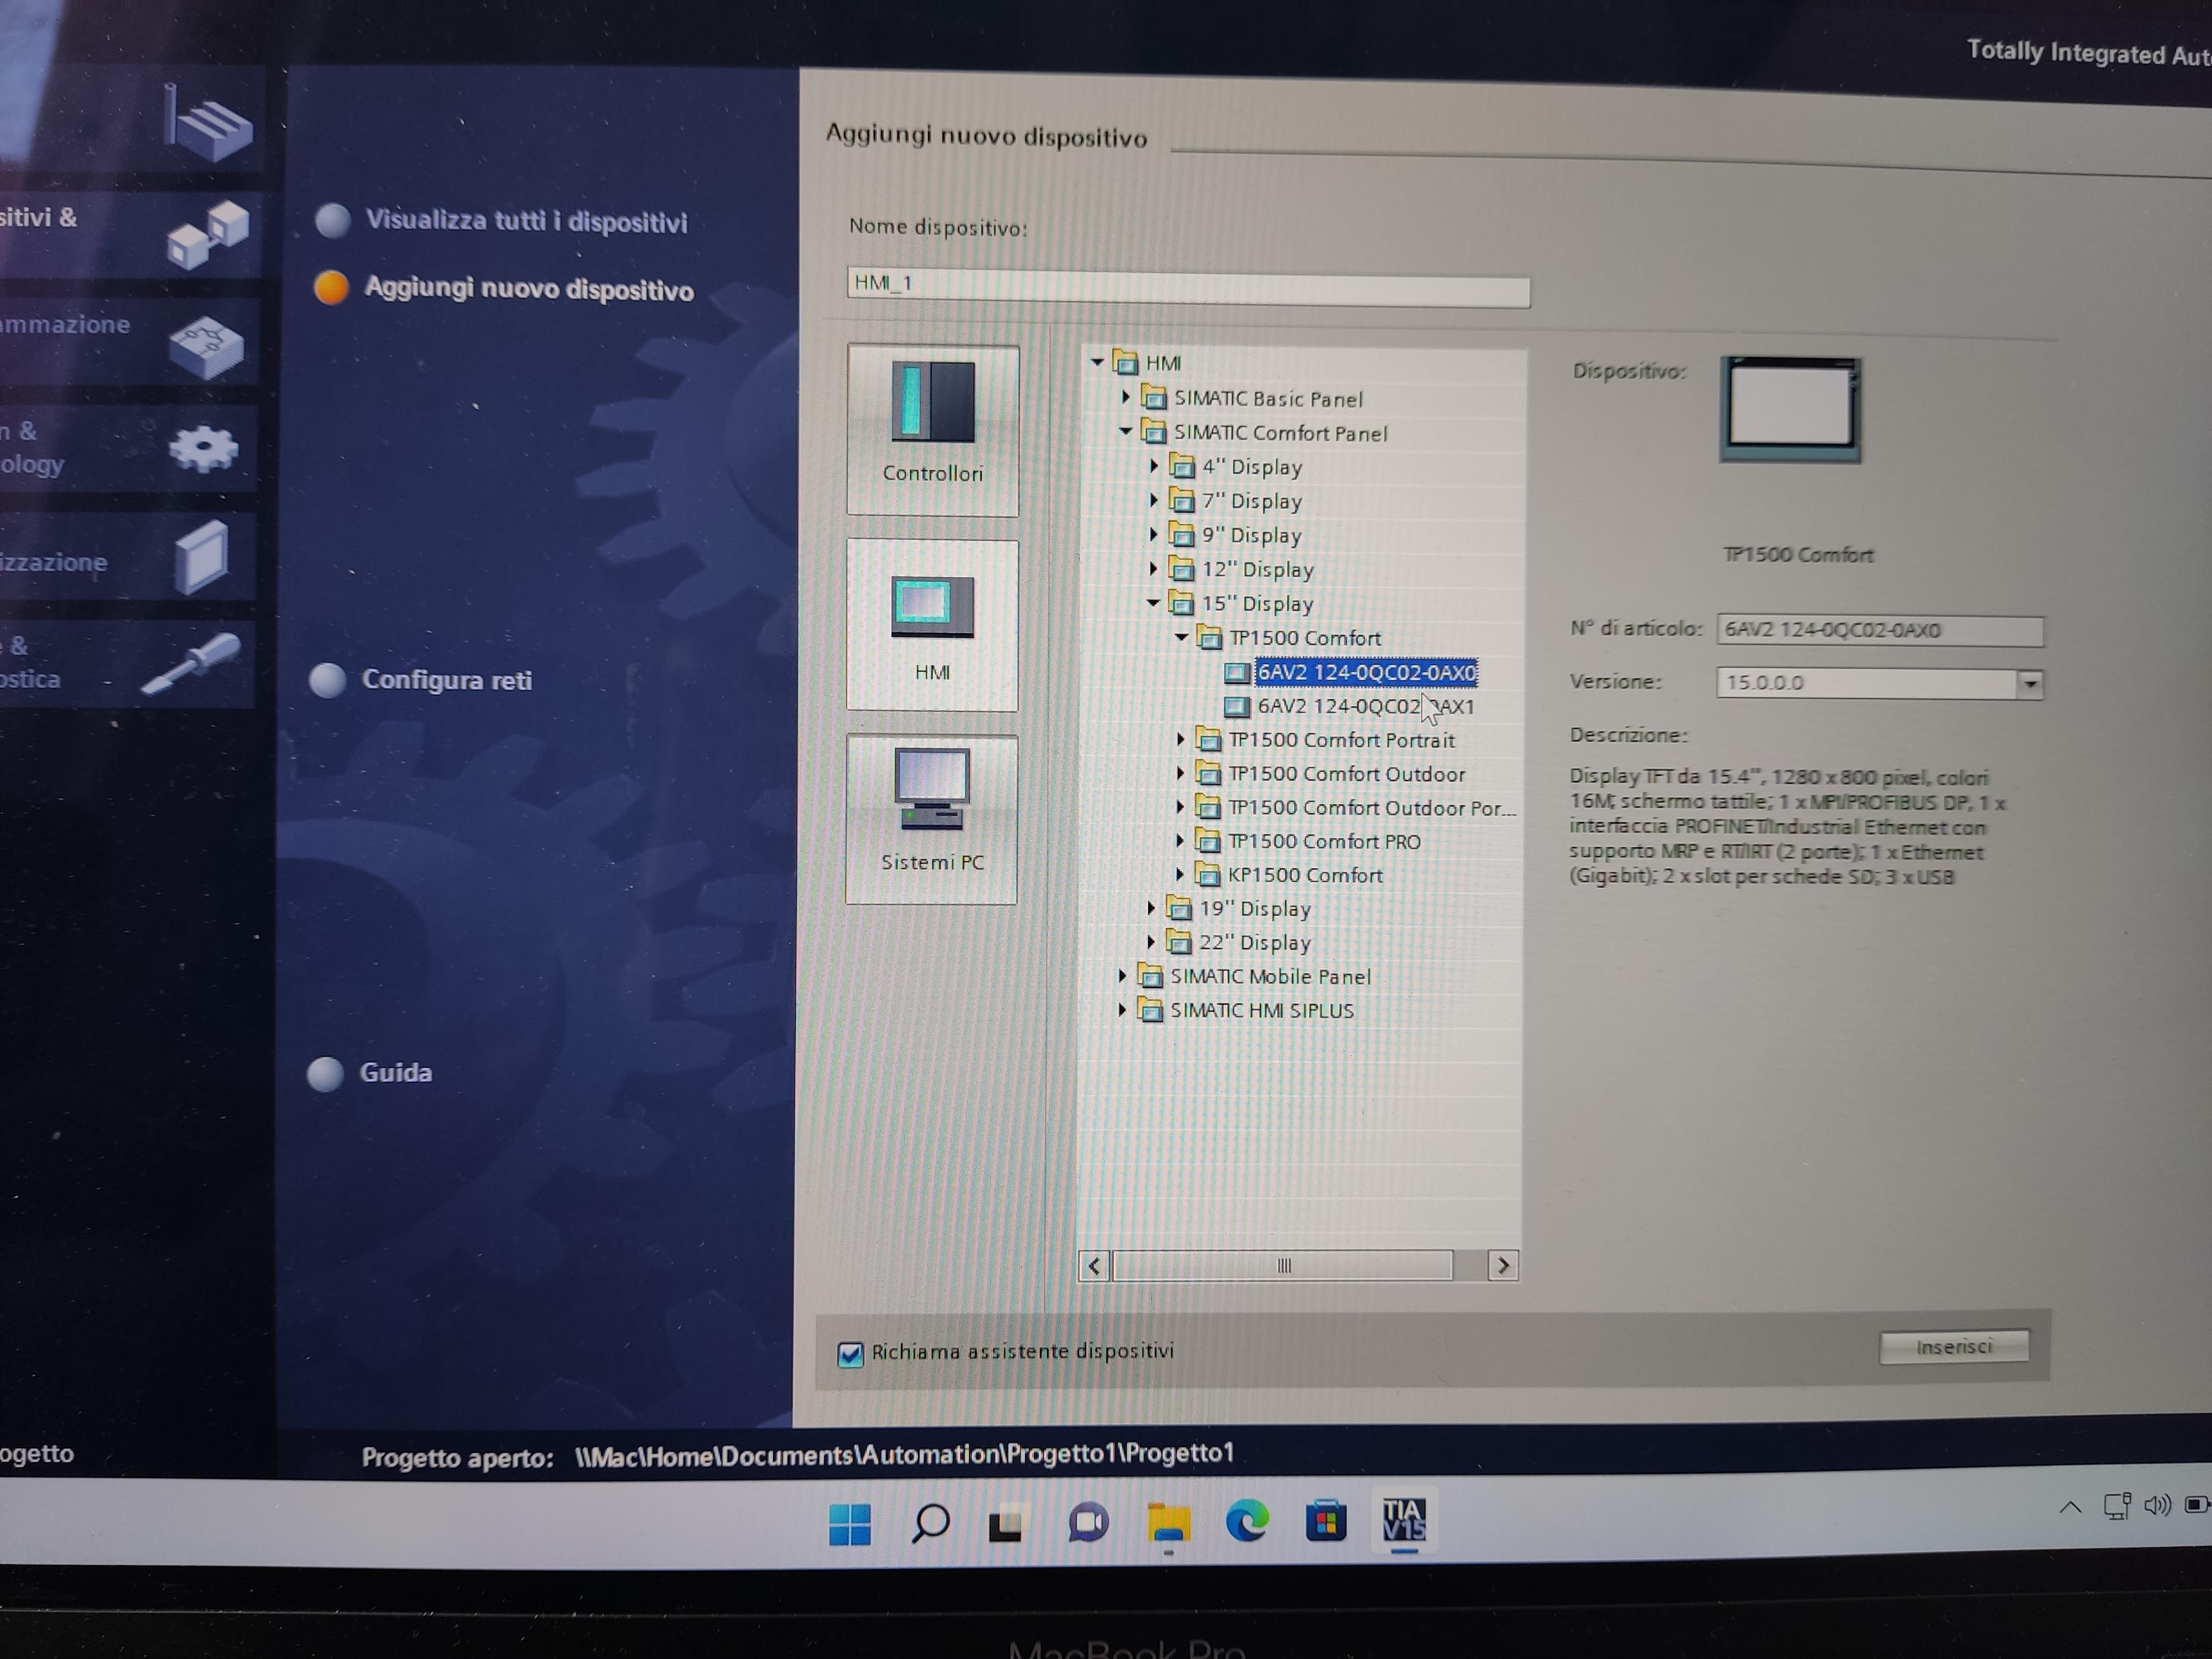Click the devices and networks portal icon

(208, 236)
